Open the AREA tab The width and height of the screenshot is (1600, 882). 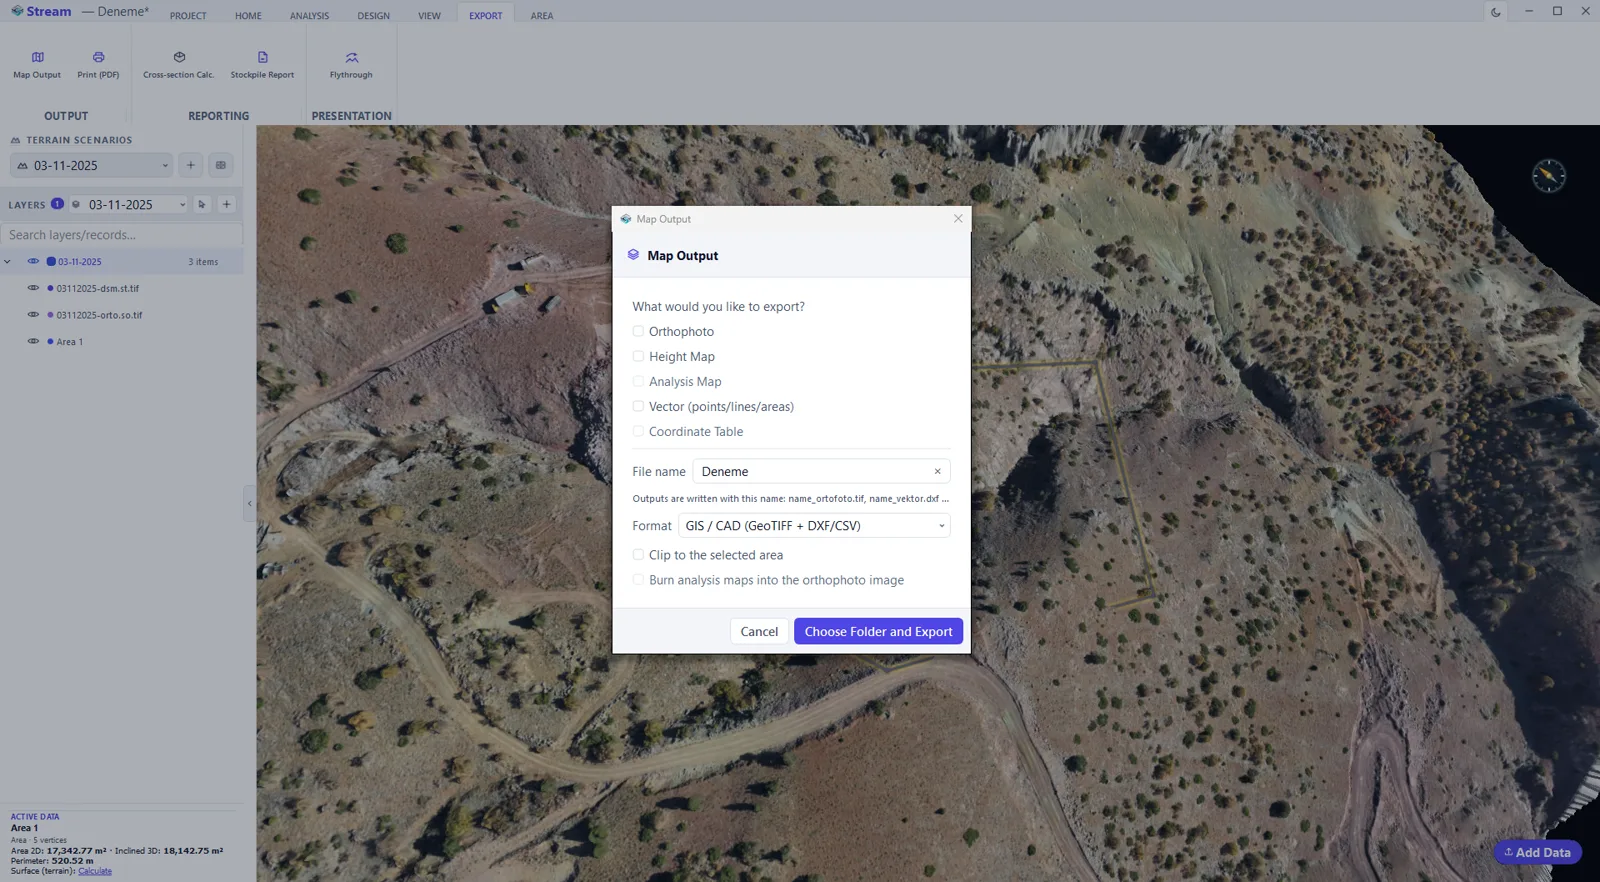pos(542,16)
